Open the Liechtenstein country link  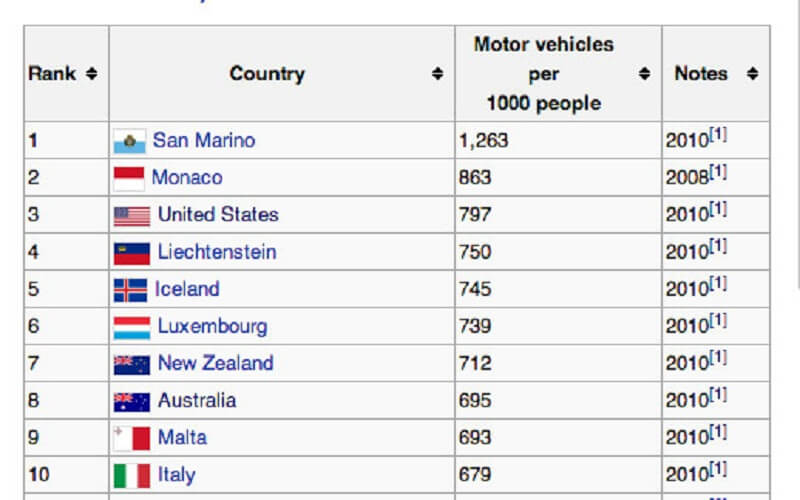click(x=217, y=252)
